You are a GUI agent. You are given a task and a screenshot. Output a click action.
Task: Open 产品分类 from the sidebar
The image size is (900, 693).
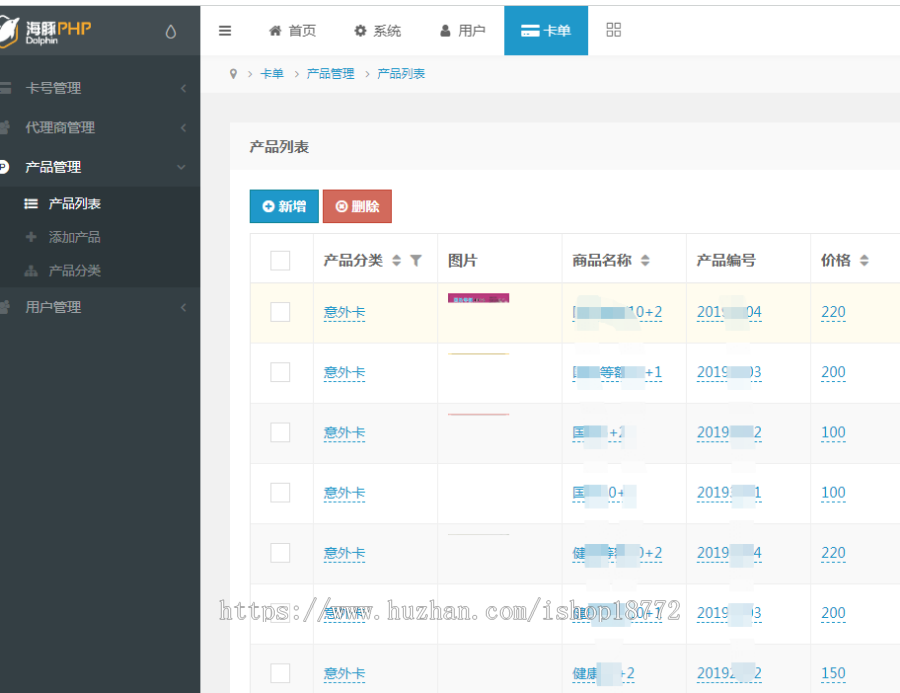click(x=72, y=270)
